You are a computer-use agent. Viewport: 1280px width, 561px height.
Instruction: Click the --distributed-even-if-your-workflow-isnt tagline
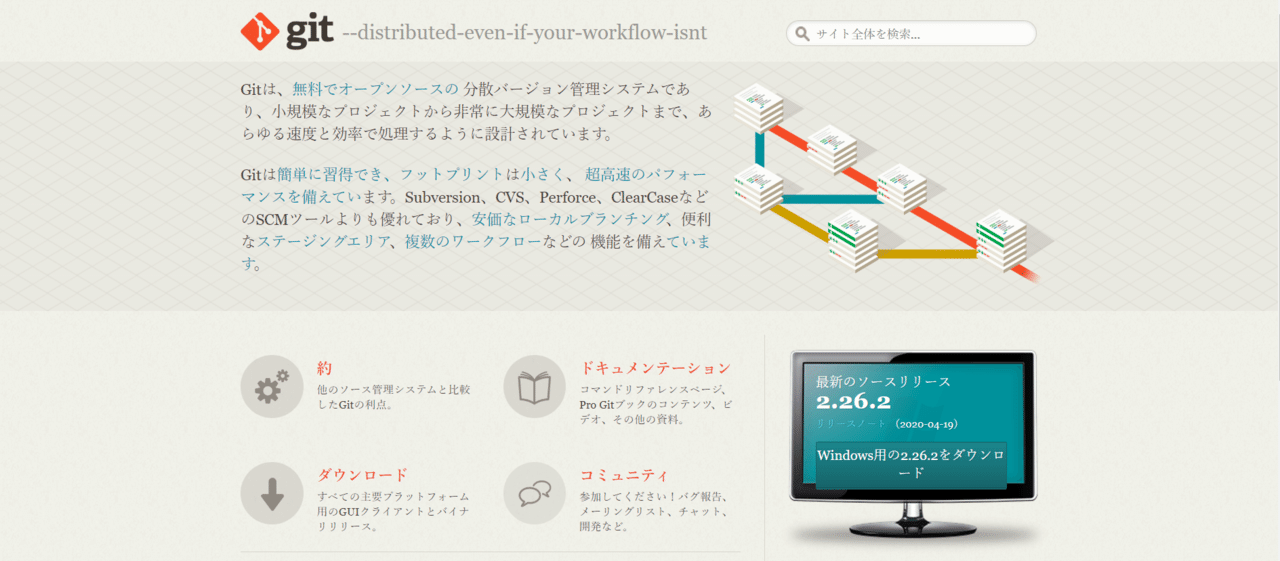(x=524, y=33)
